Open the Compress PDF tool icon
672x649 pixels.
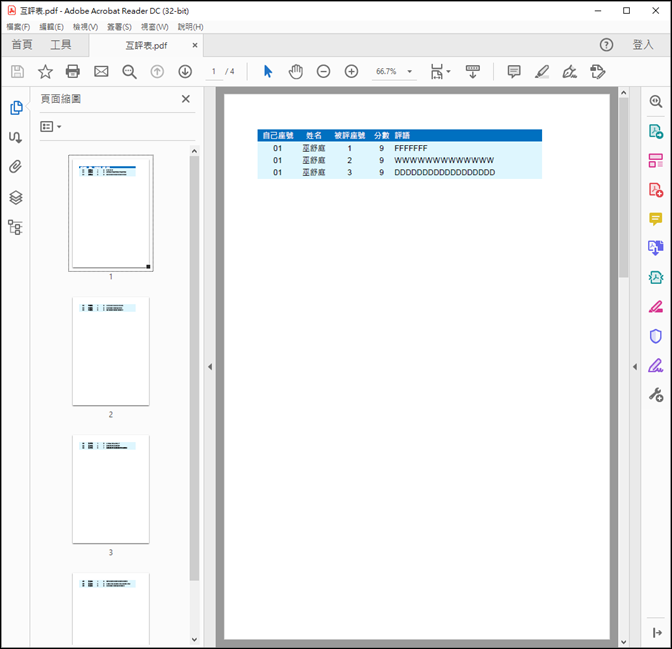click(x=656, y=277)
